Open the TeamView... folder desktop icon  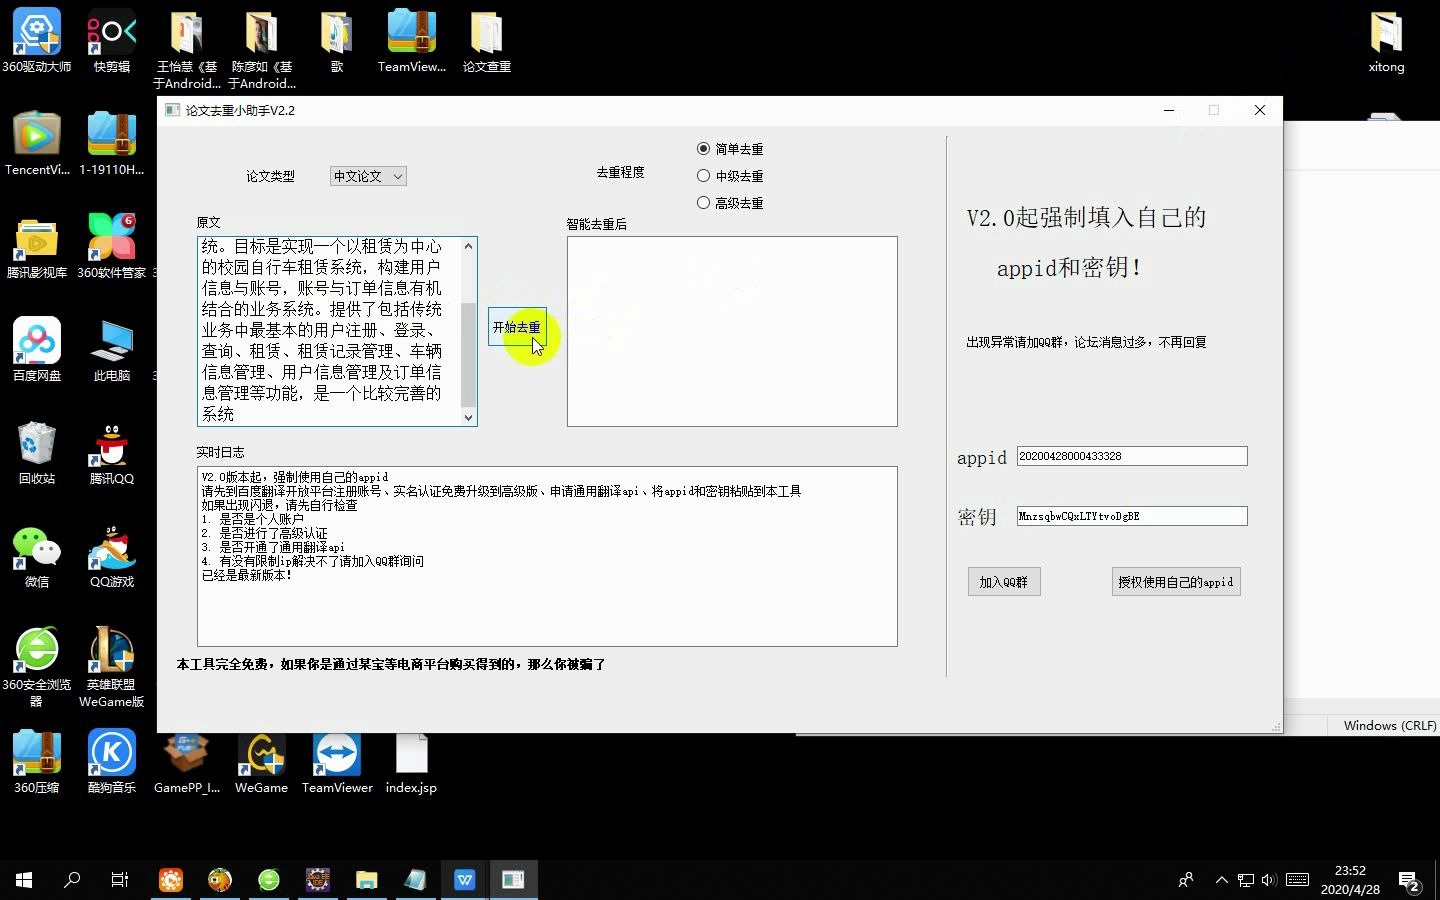pos(412,40)
